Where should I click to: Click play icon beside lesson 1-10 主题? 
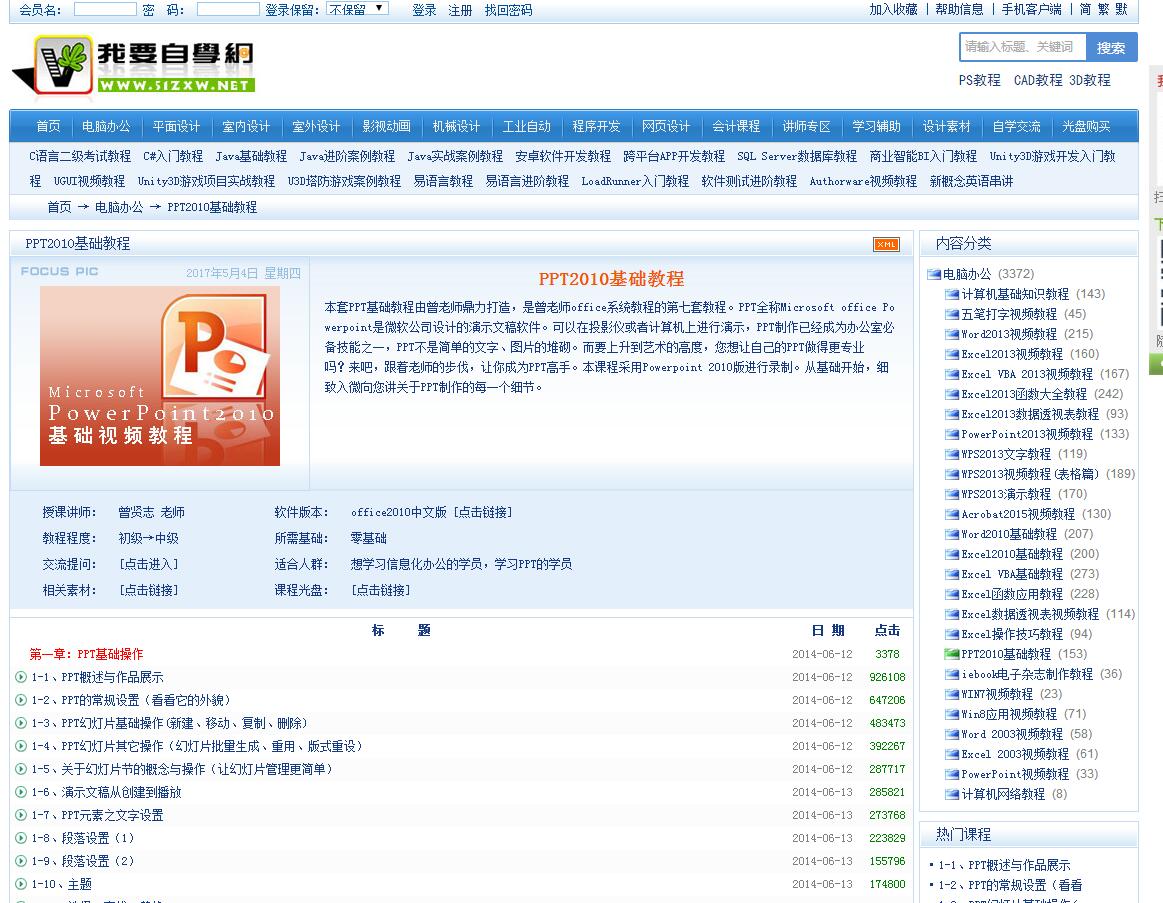[x=21, y=884]
